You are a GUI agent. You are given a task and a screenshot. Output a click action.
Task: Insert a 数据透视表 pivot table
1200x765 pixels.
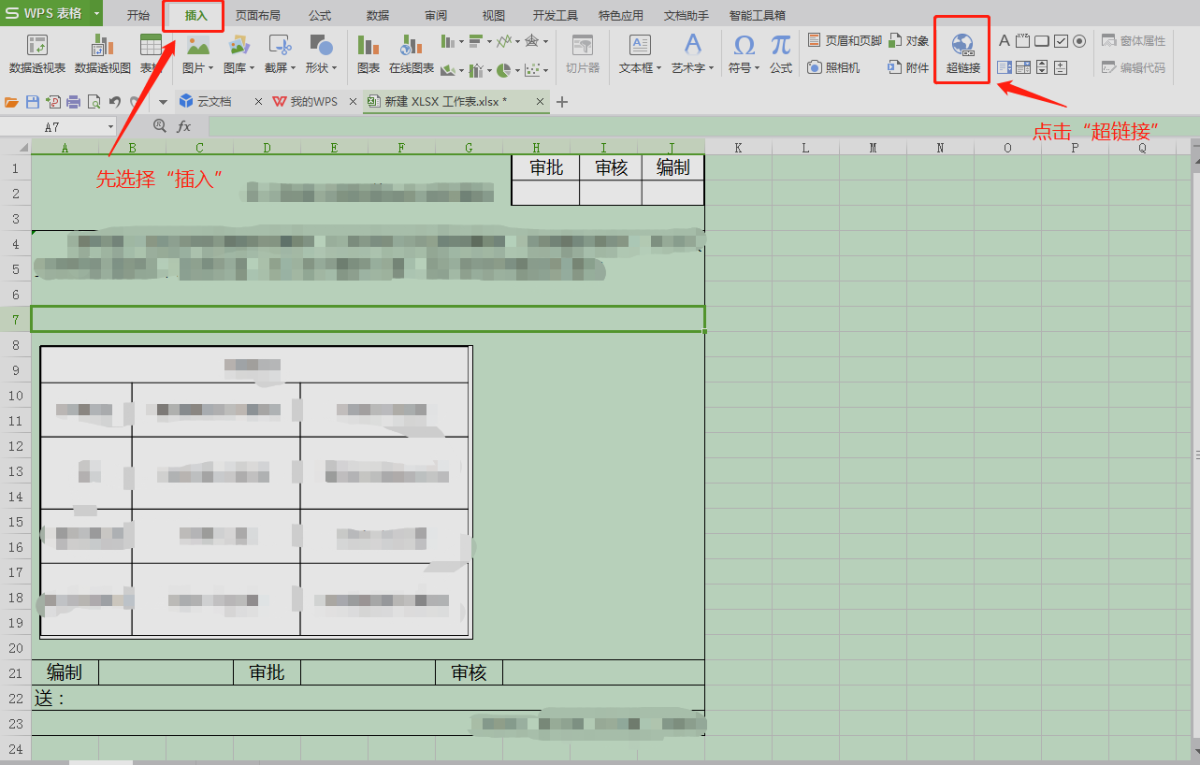tap(37, 54)
